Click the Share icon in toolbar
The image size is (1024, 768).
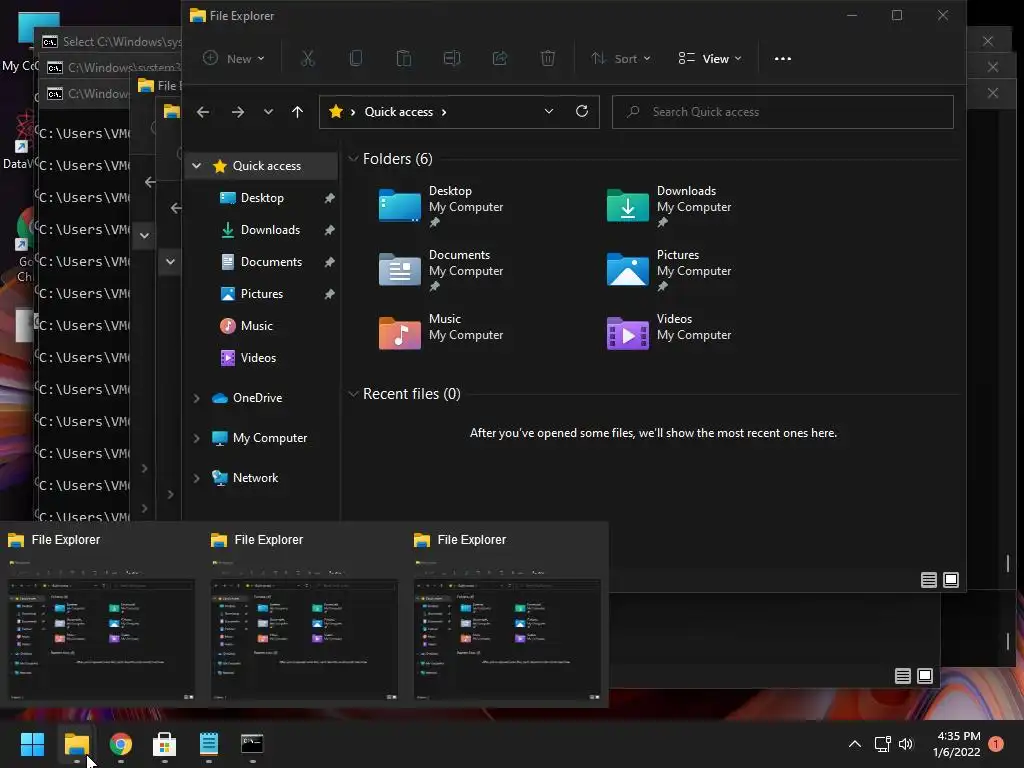[x=500, y=59]
